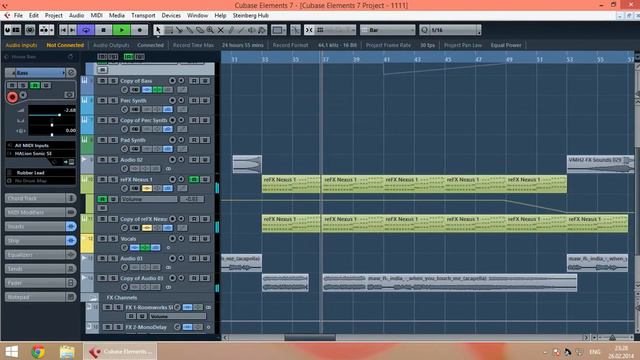Select the Split scissors tool
640x360 pixels.
(x=179, y=30)
